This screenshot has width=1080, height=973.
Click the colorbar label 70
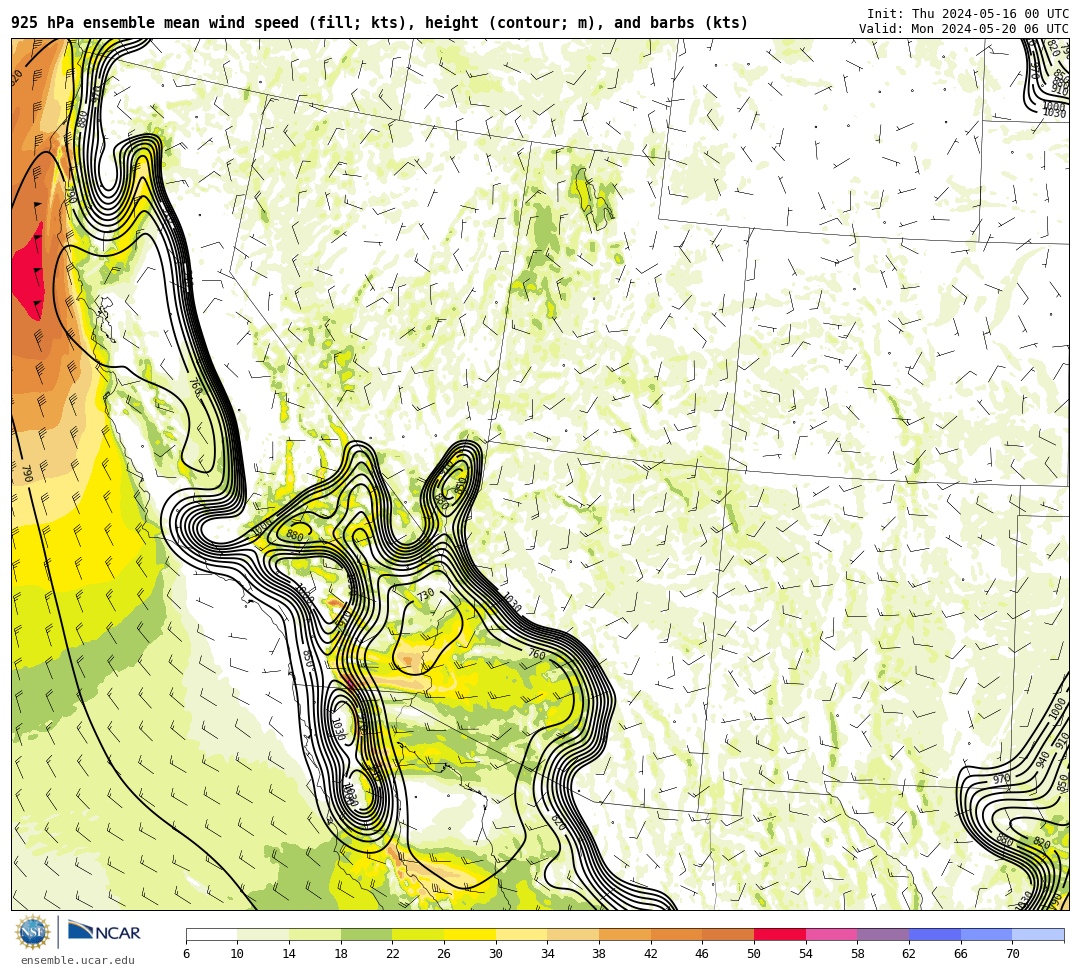click(x=1012, y=954)
